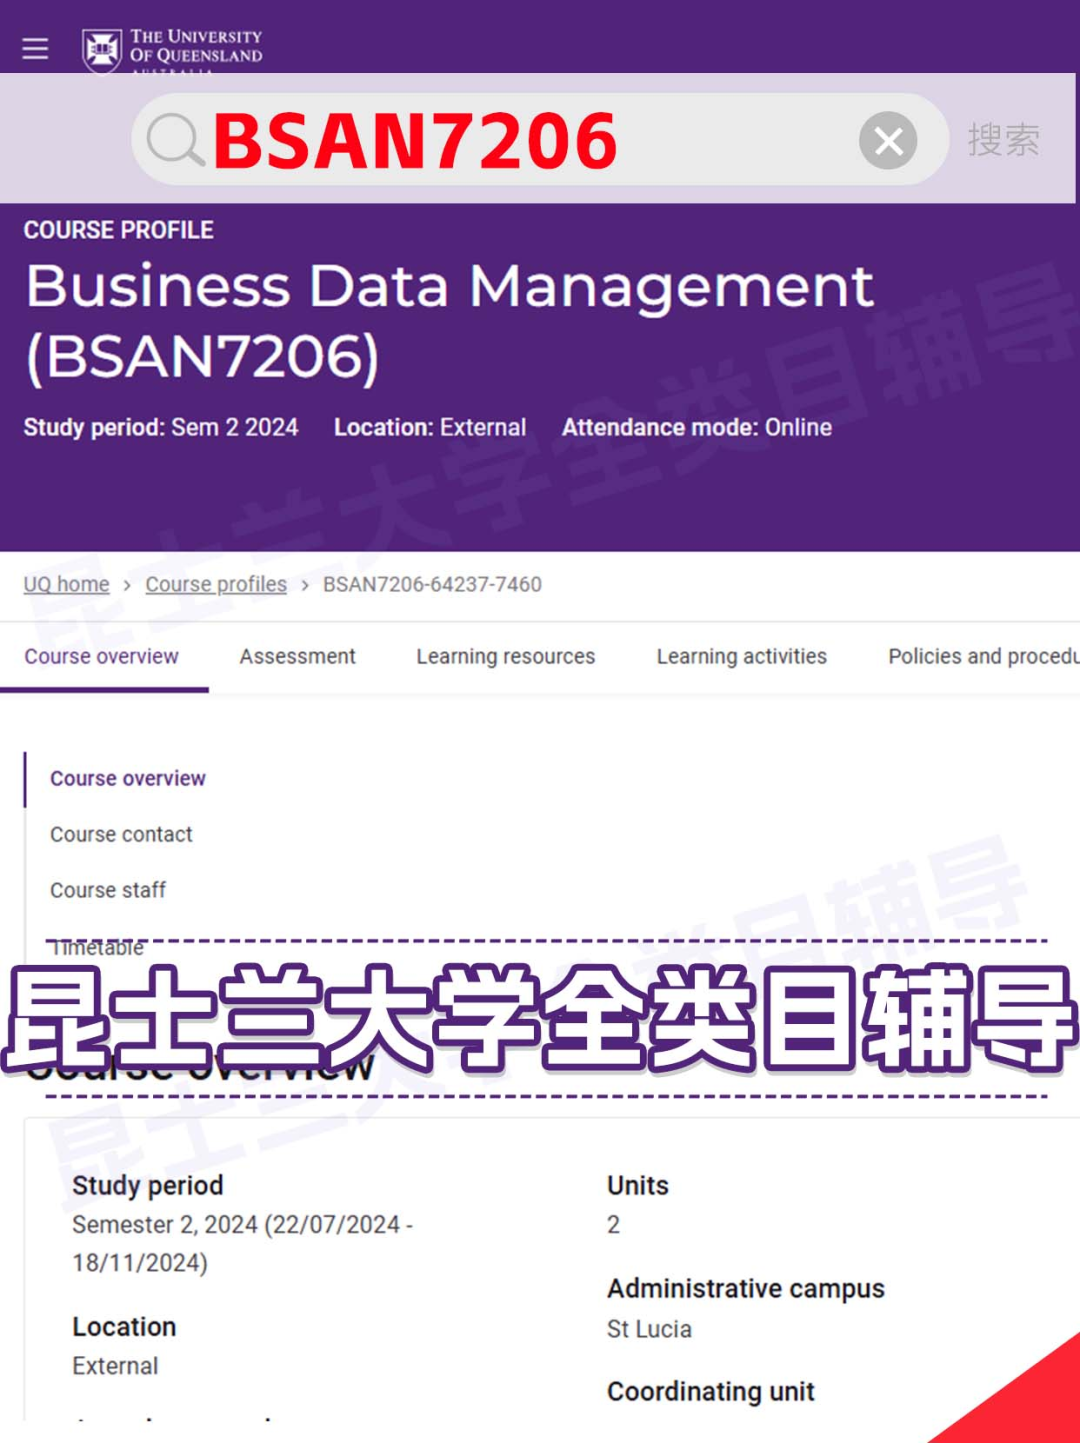Click the University of Queensland logo

pos(172,49)
